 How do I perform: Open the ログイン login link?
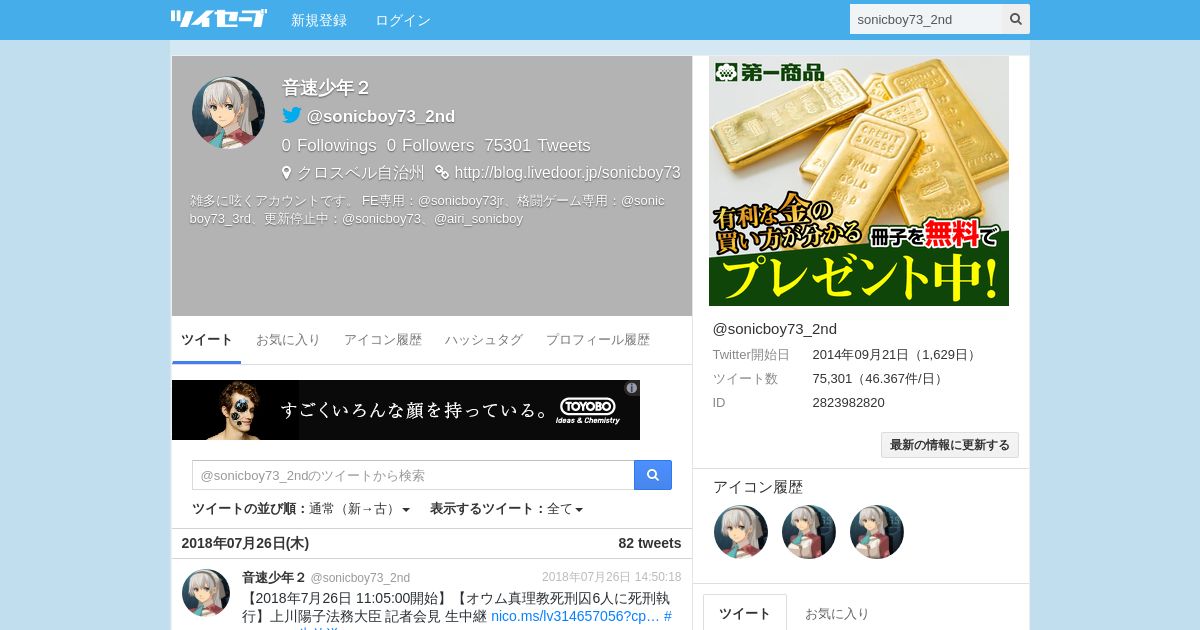click(403, 20)
